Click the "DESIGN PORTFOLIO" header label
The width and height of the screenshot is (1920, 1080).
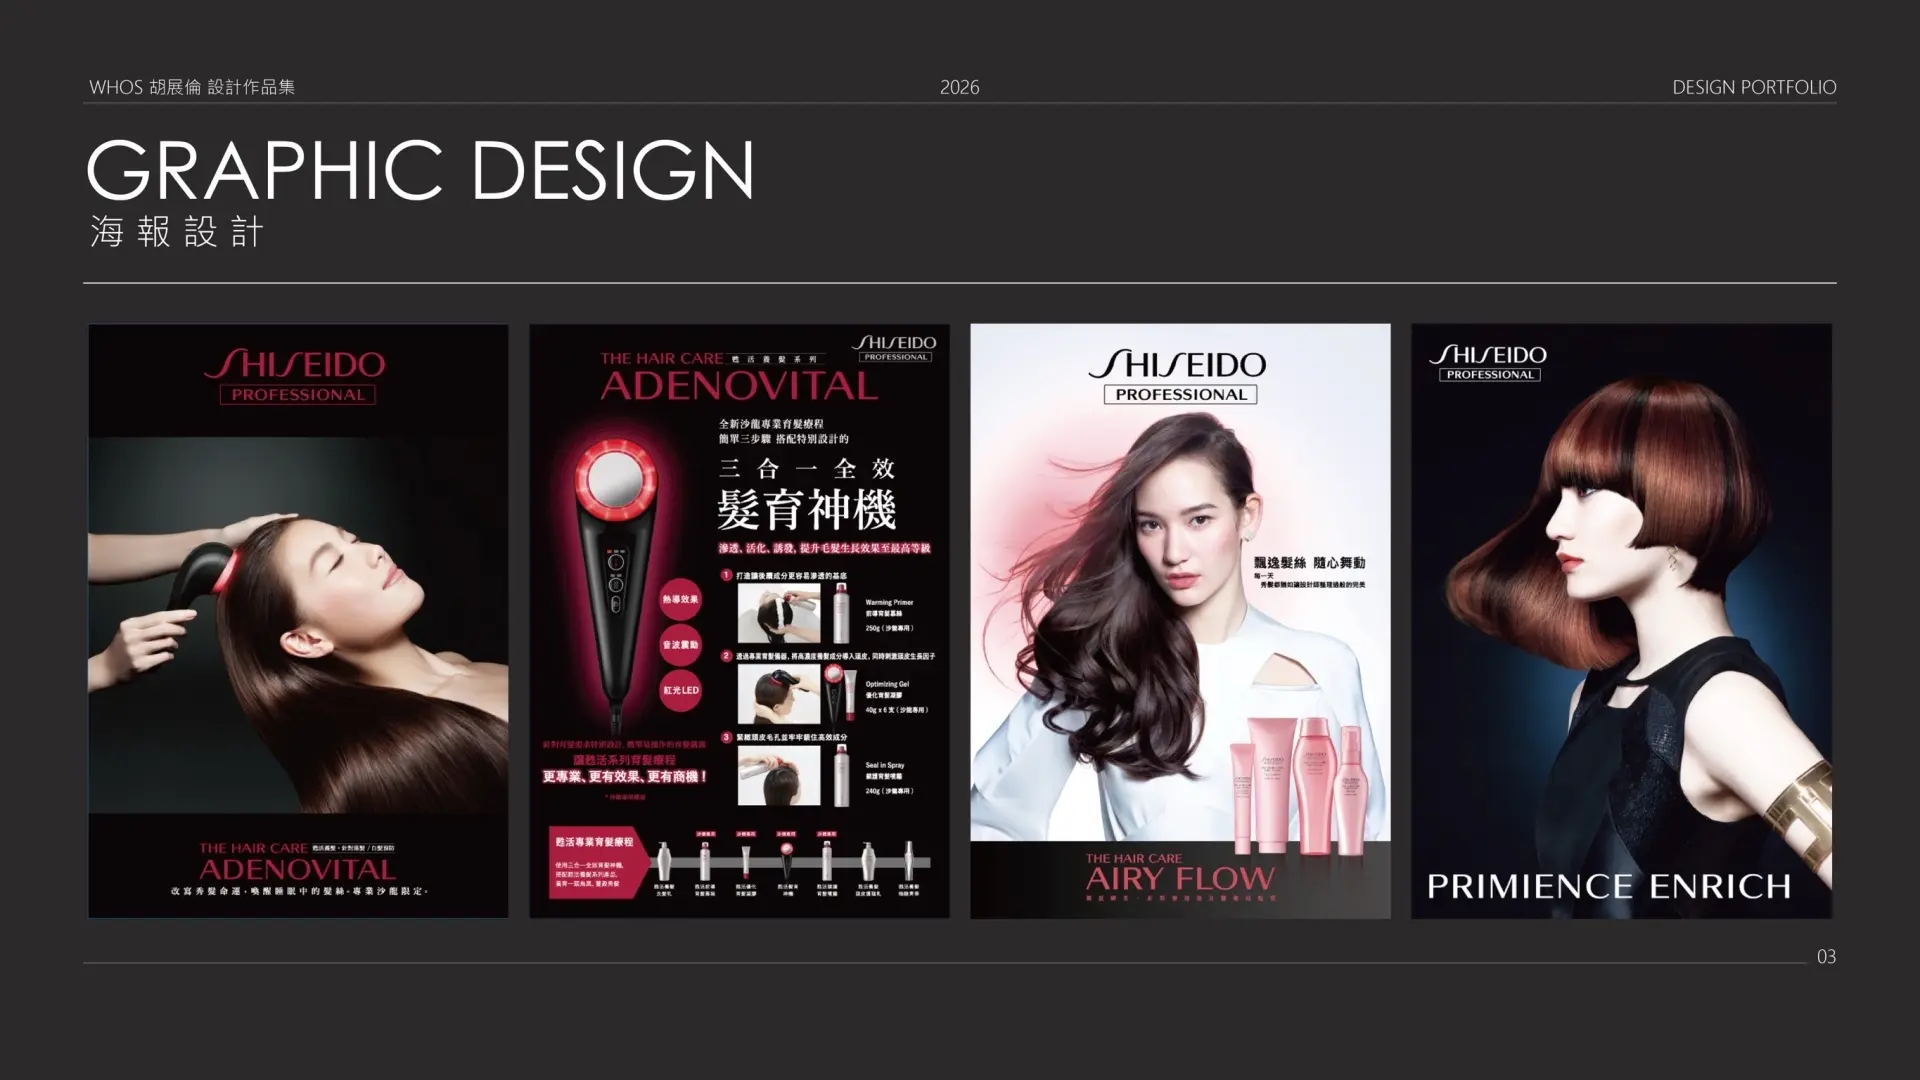(x=1754, y=87)
